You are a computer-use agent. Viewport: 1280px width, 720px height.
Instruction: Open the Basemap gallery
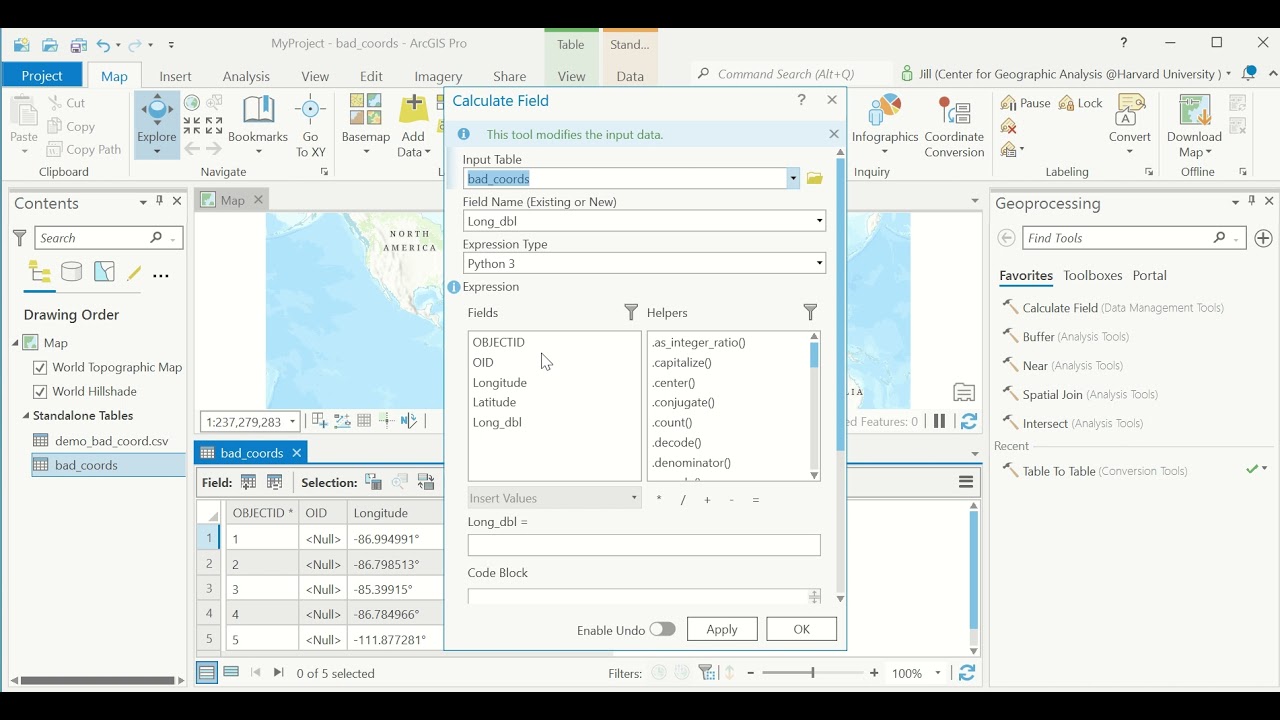pos(365,125)
